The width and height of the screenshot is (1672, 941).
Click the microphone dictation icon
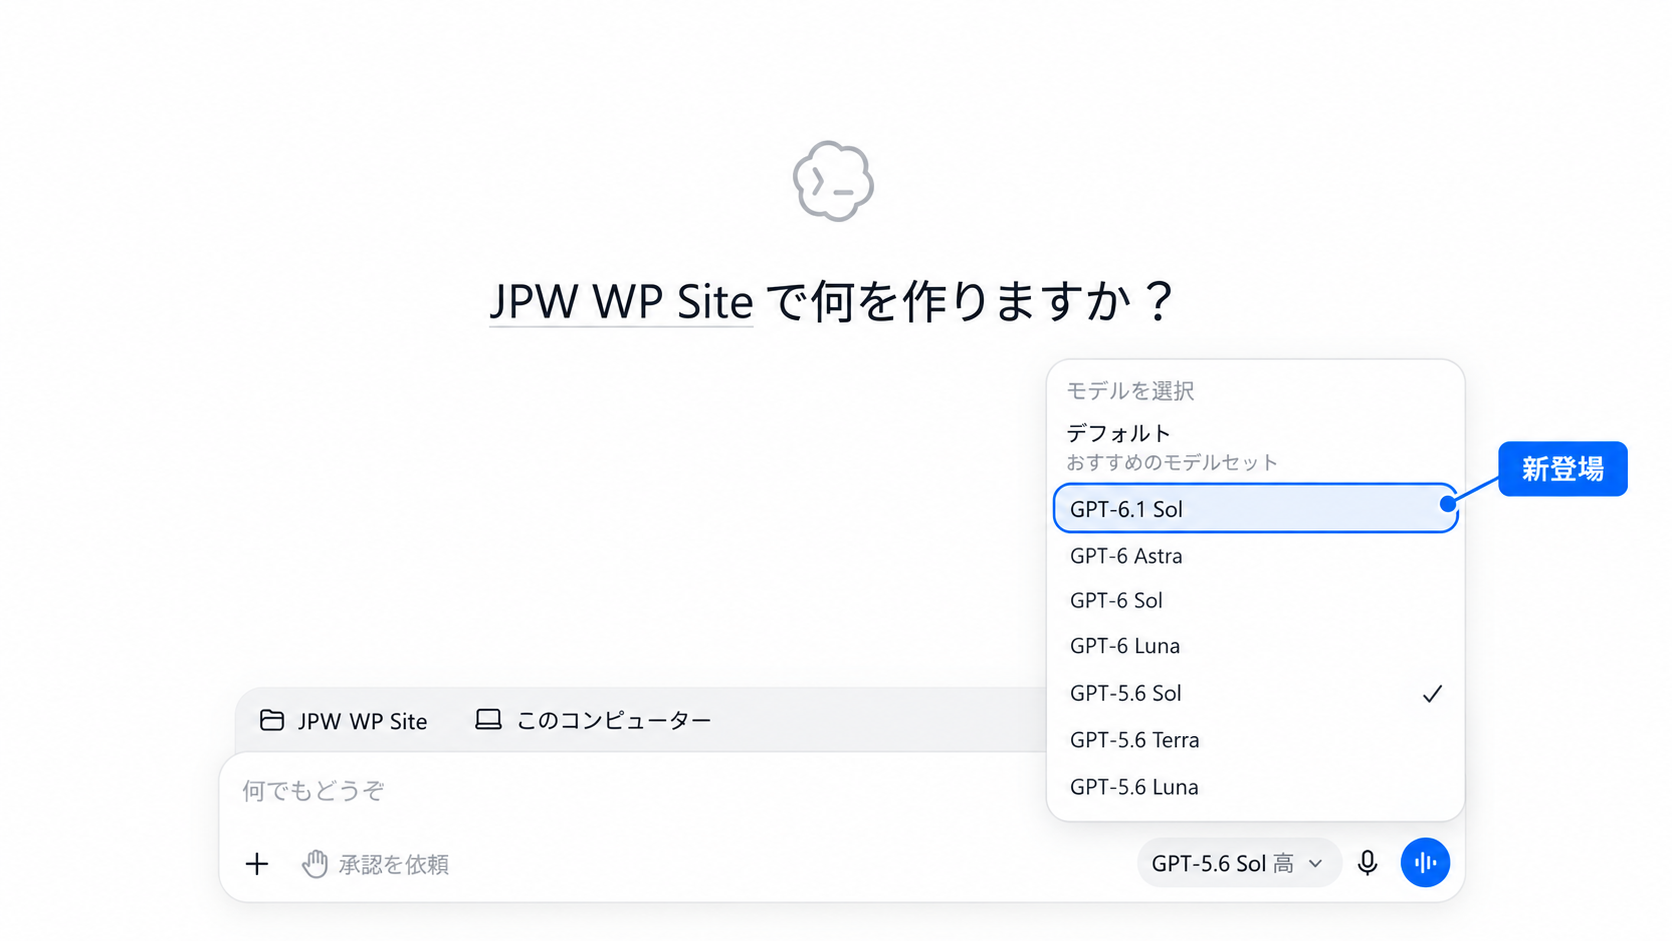(x=1367, y=863)
